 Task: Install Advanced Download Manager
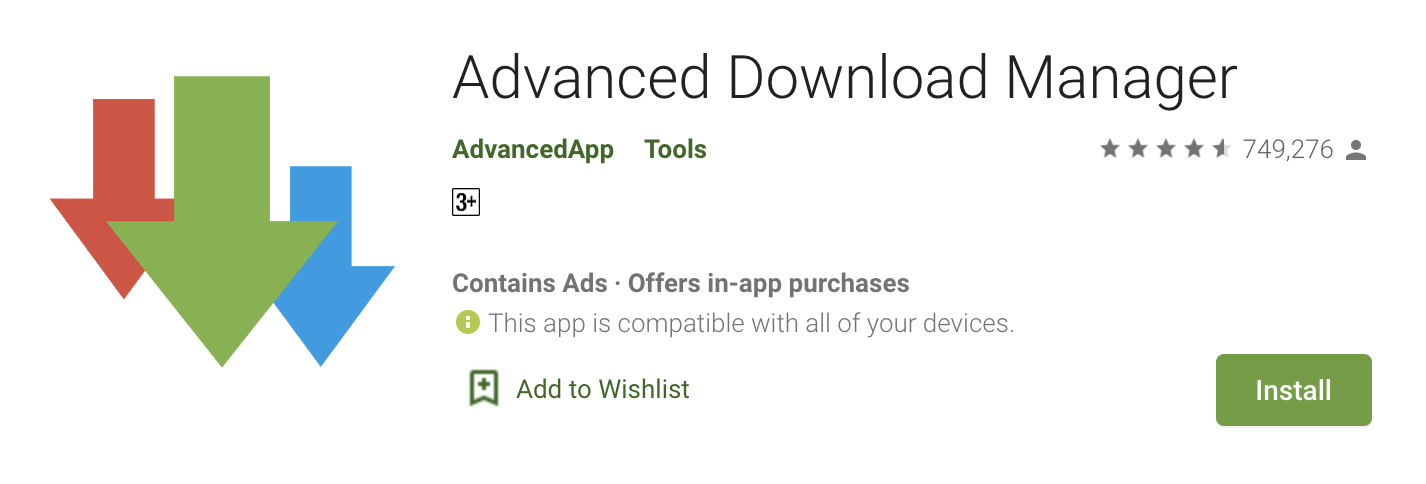pyautogui.click(x=1293, y=390)
